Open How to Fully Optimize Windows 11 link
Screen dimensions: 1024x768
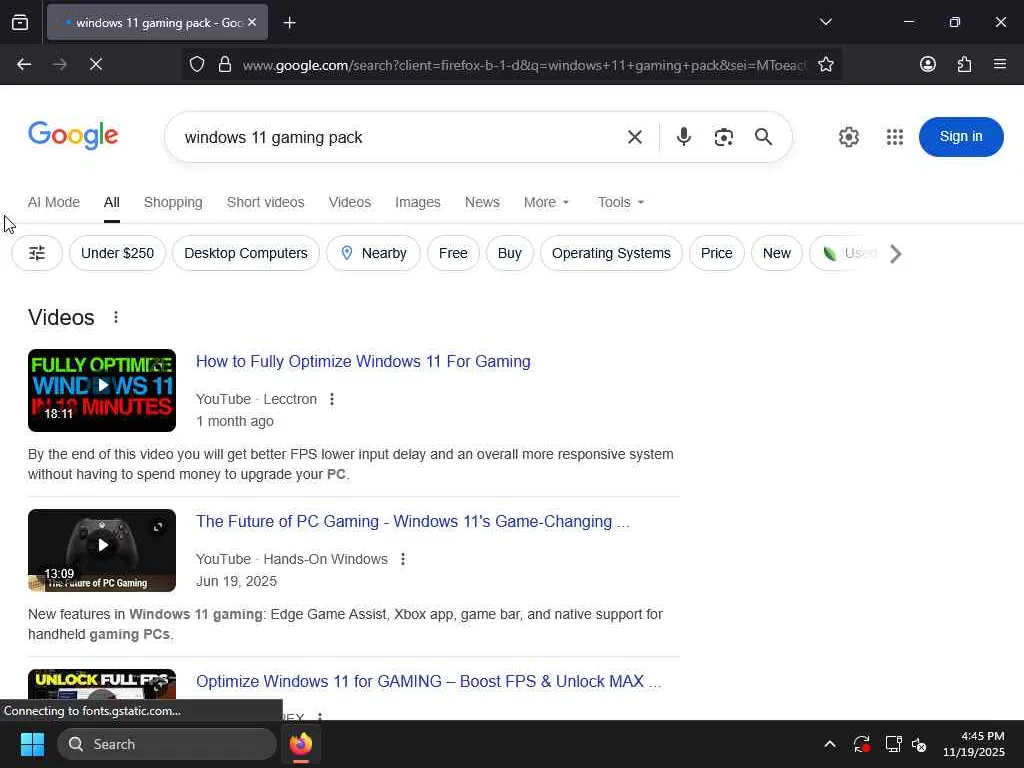pyautogui.click(x=363, y=362)
